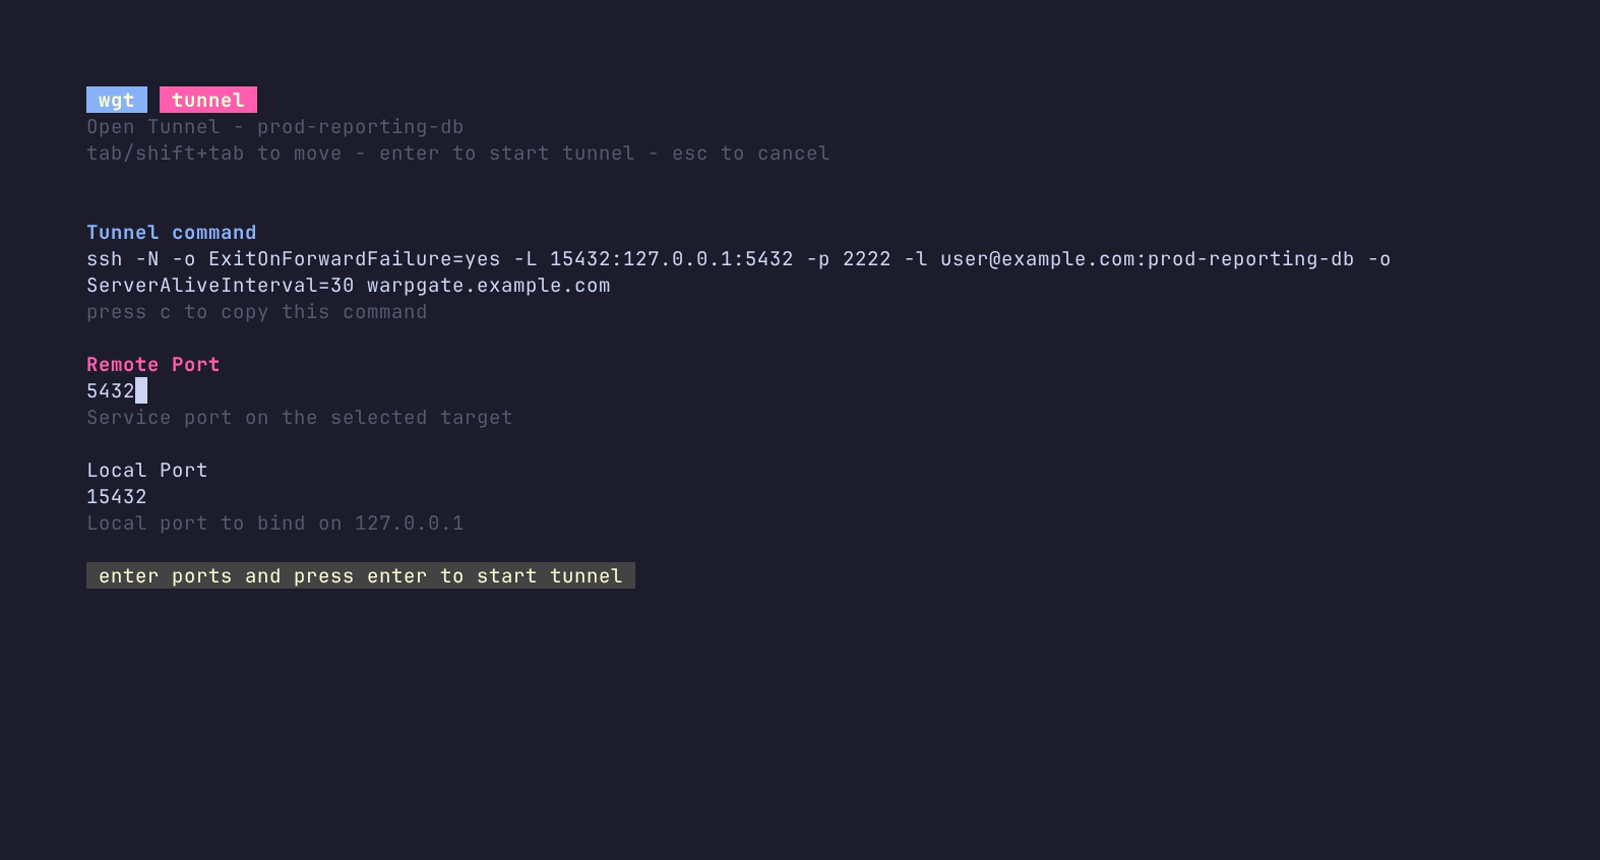The height and width of the screenshot is (860, 1600).
Task: Click the enter ports and press enter banner
Action: click(360, 576)
